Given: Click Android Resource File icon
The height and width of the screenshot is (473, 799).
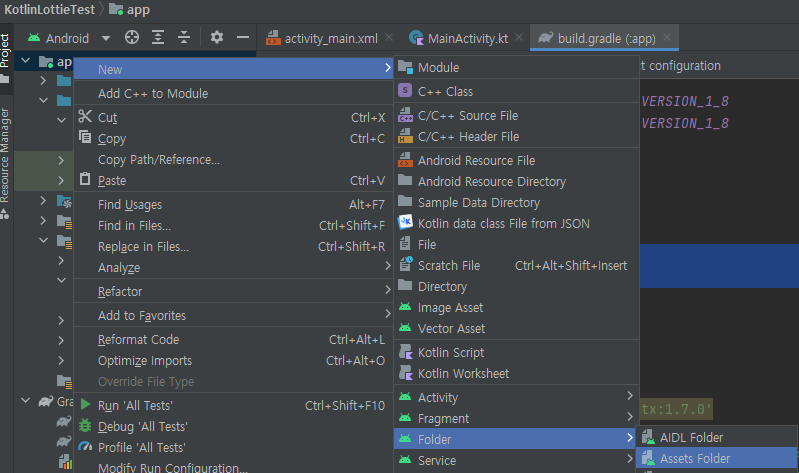Looking at the screenshot, I should point(405,160).
